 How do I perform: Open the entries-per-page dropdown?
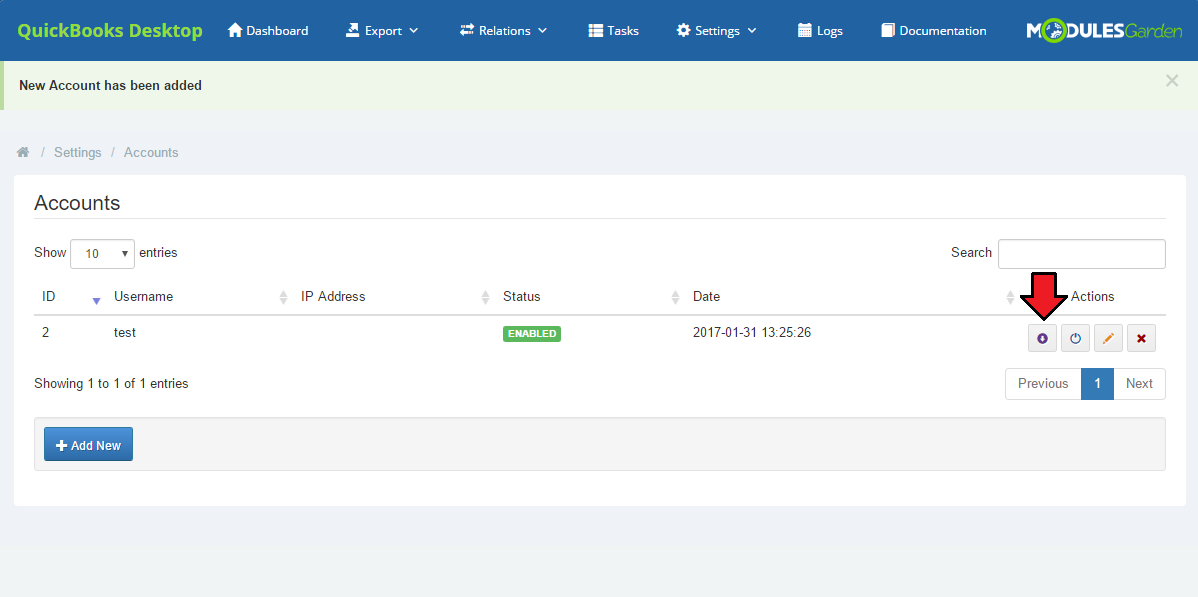click(x=102, y=254)
